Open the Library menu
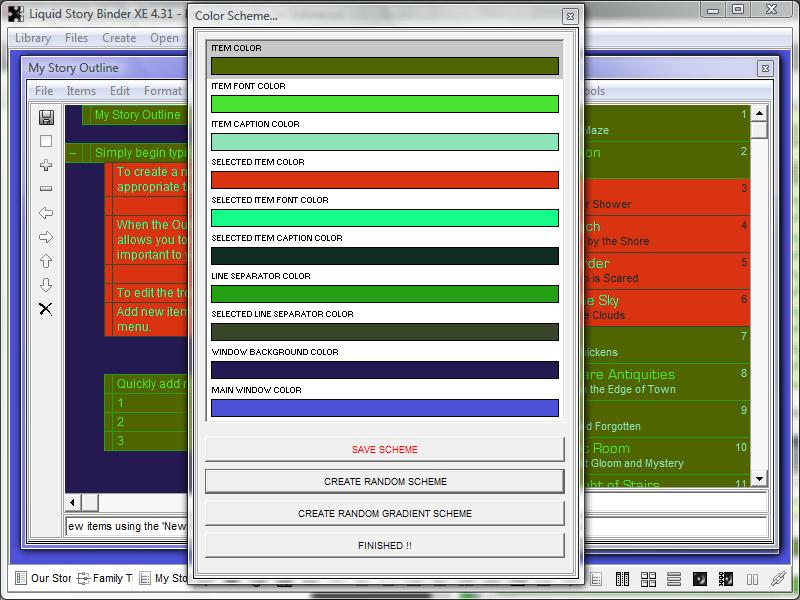The height and width of the screenshot is (600, 800). pyautogui.click(x=33, y=38)
